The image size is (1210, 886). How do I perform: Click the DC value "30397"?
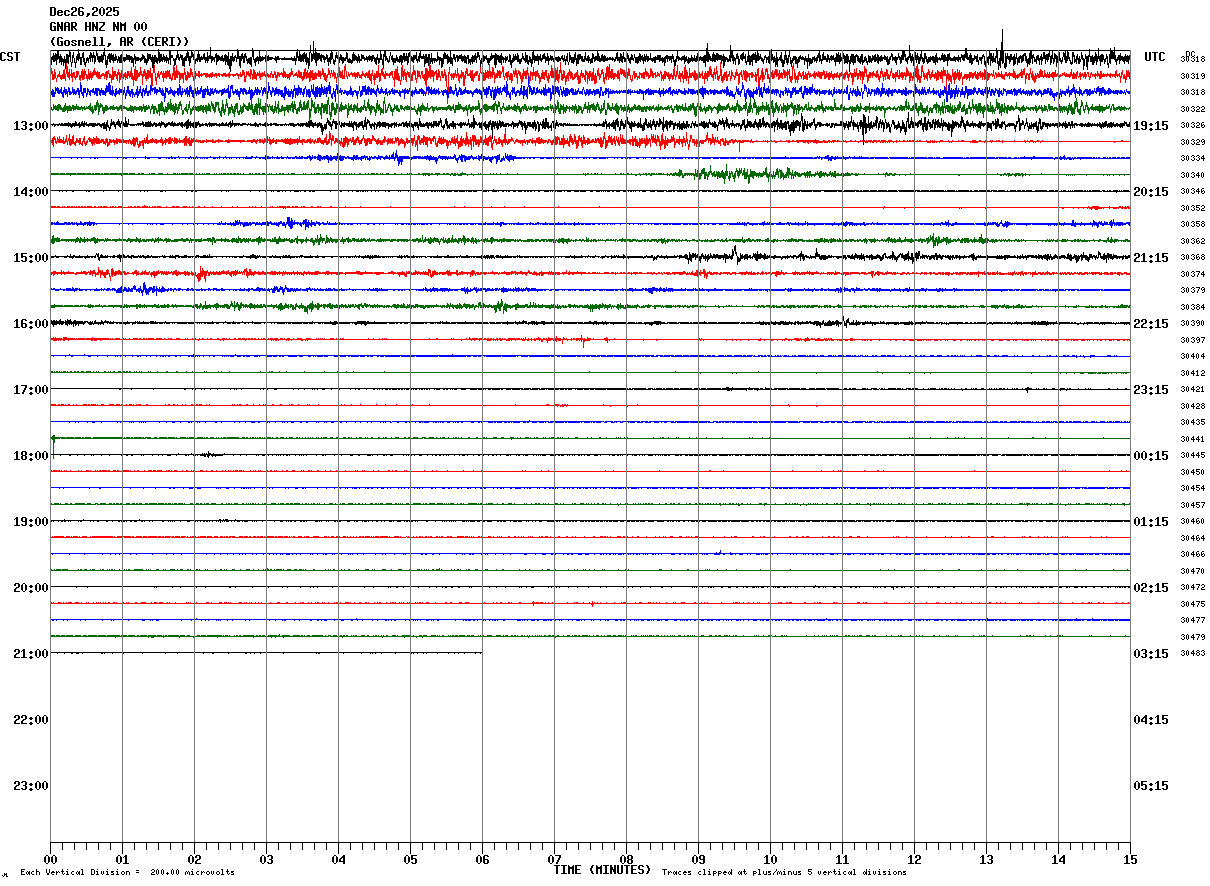pos(1192,340)
